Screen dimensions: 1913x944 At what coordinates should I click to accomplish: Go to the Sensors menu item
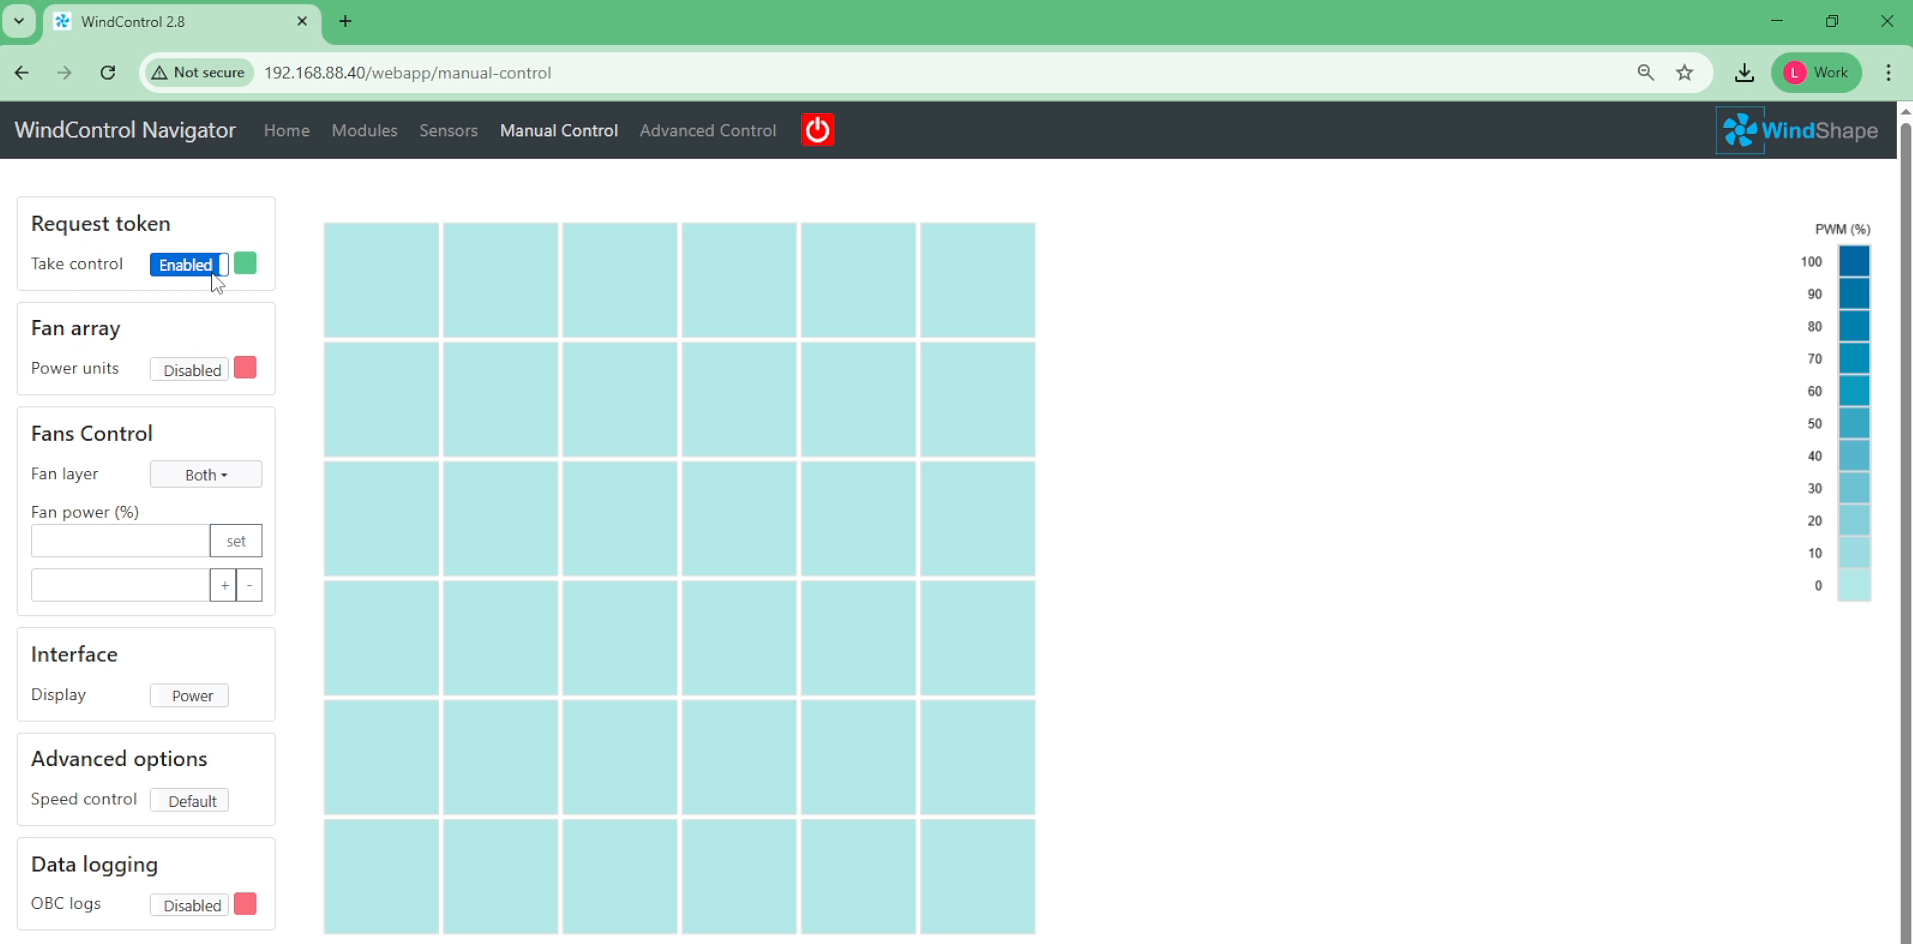click(x=448, y=131)
